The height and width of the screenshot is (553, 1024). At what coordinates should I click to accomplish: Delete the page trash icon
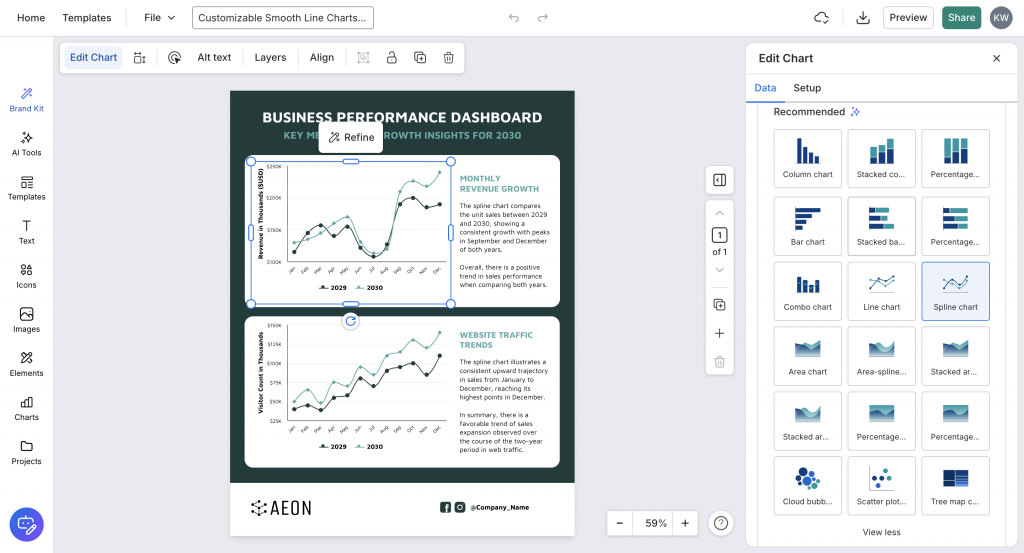(719, 362)
